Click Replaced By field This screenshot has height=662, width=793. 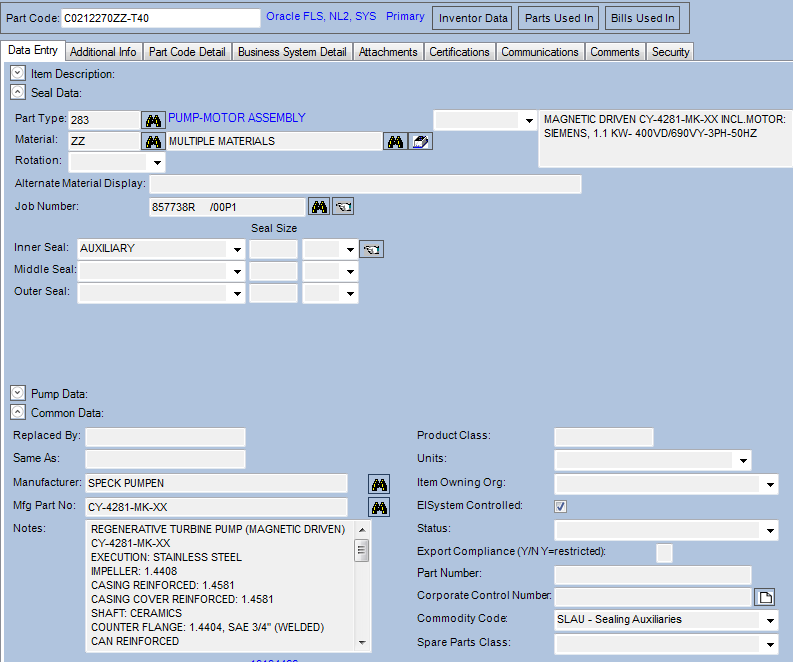[165, 437]
